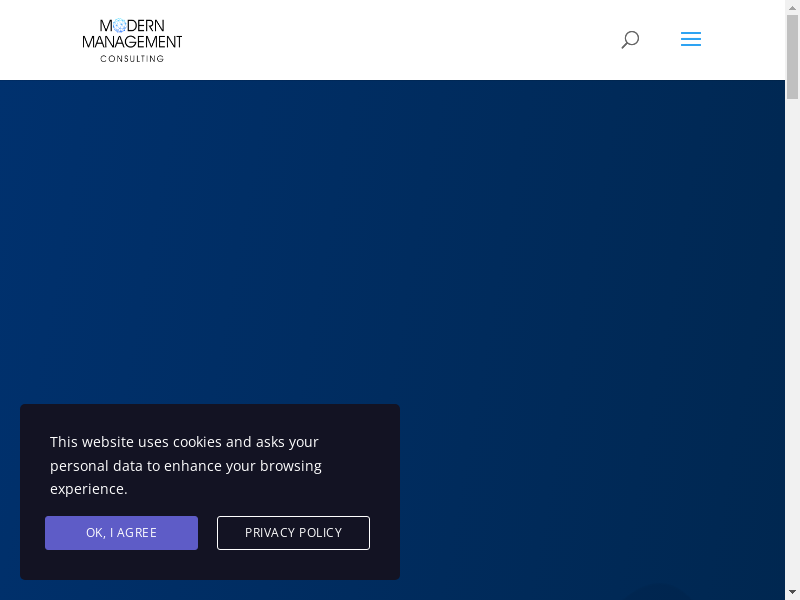Screen dimensions: 800x600
Task: Click the scrollbar down arrow
Action: point(792,592)
